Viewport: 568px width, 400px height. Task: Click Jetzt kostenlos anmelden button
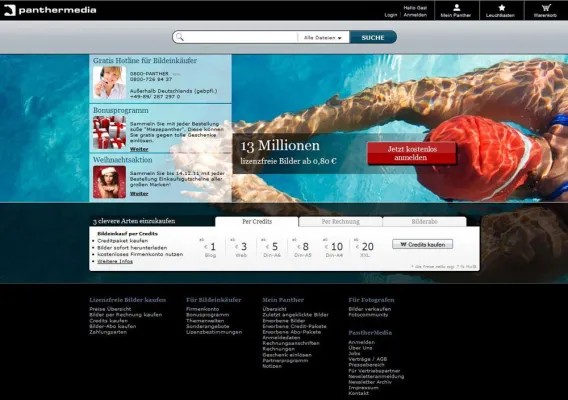click(x=412, y=153)
